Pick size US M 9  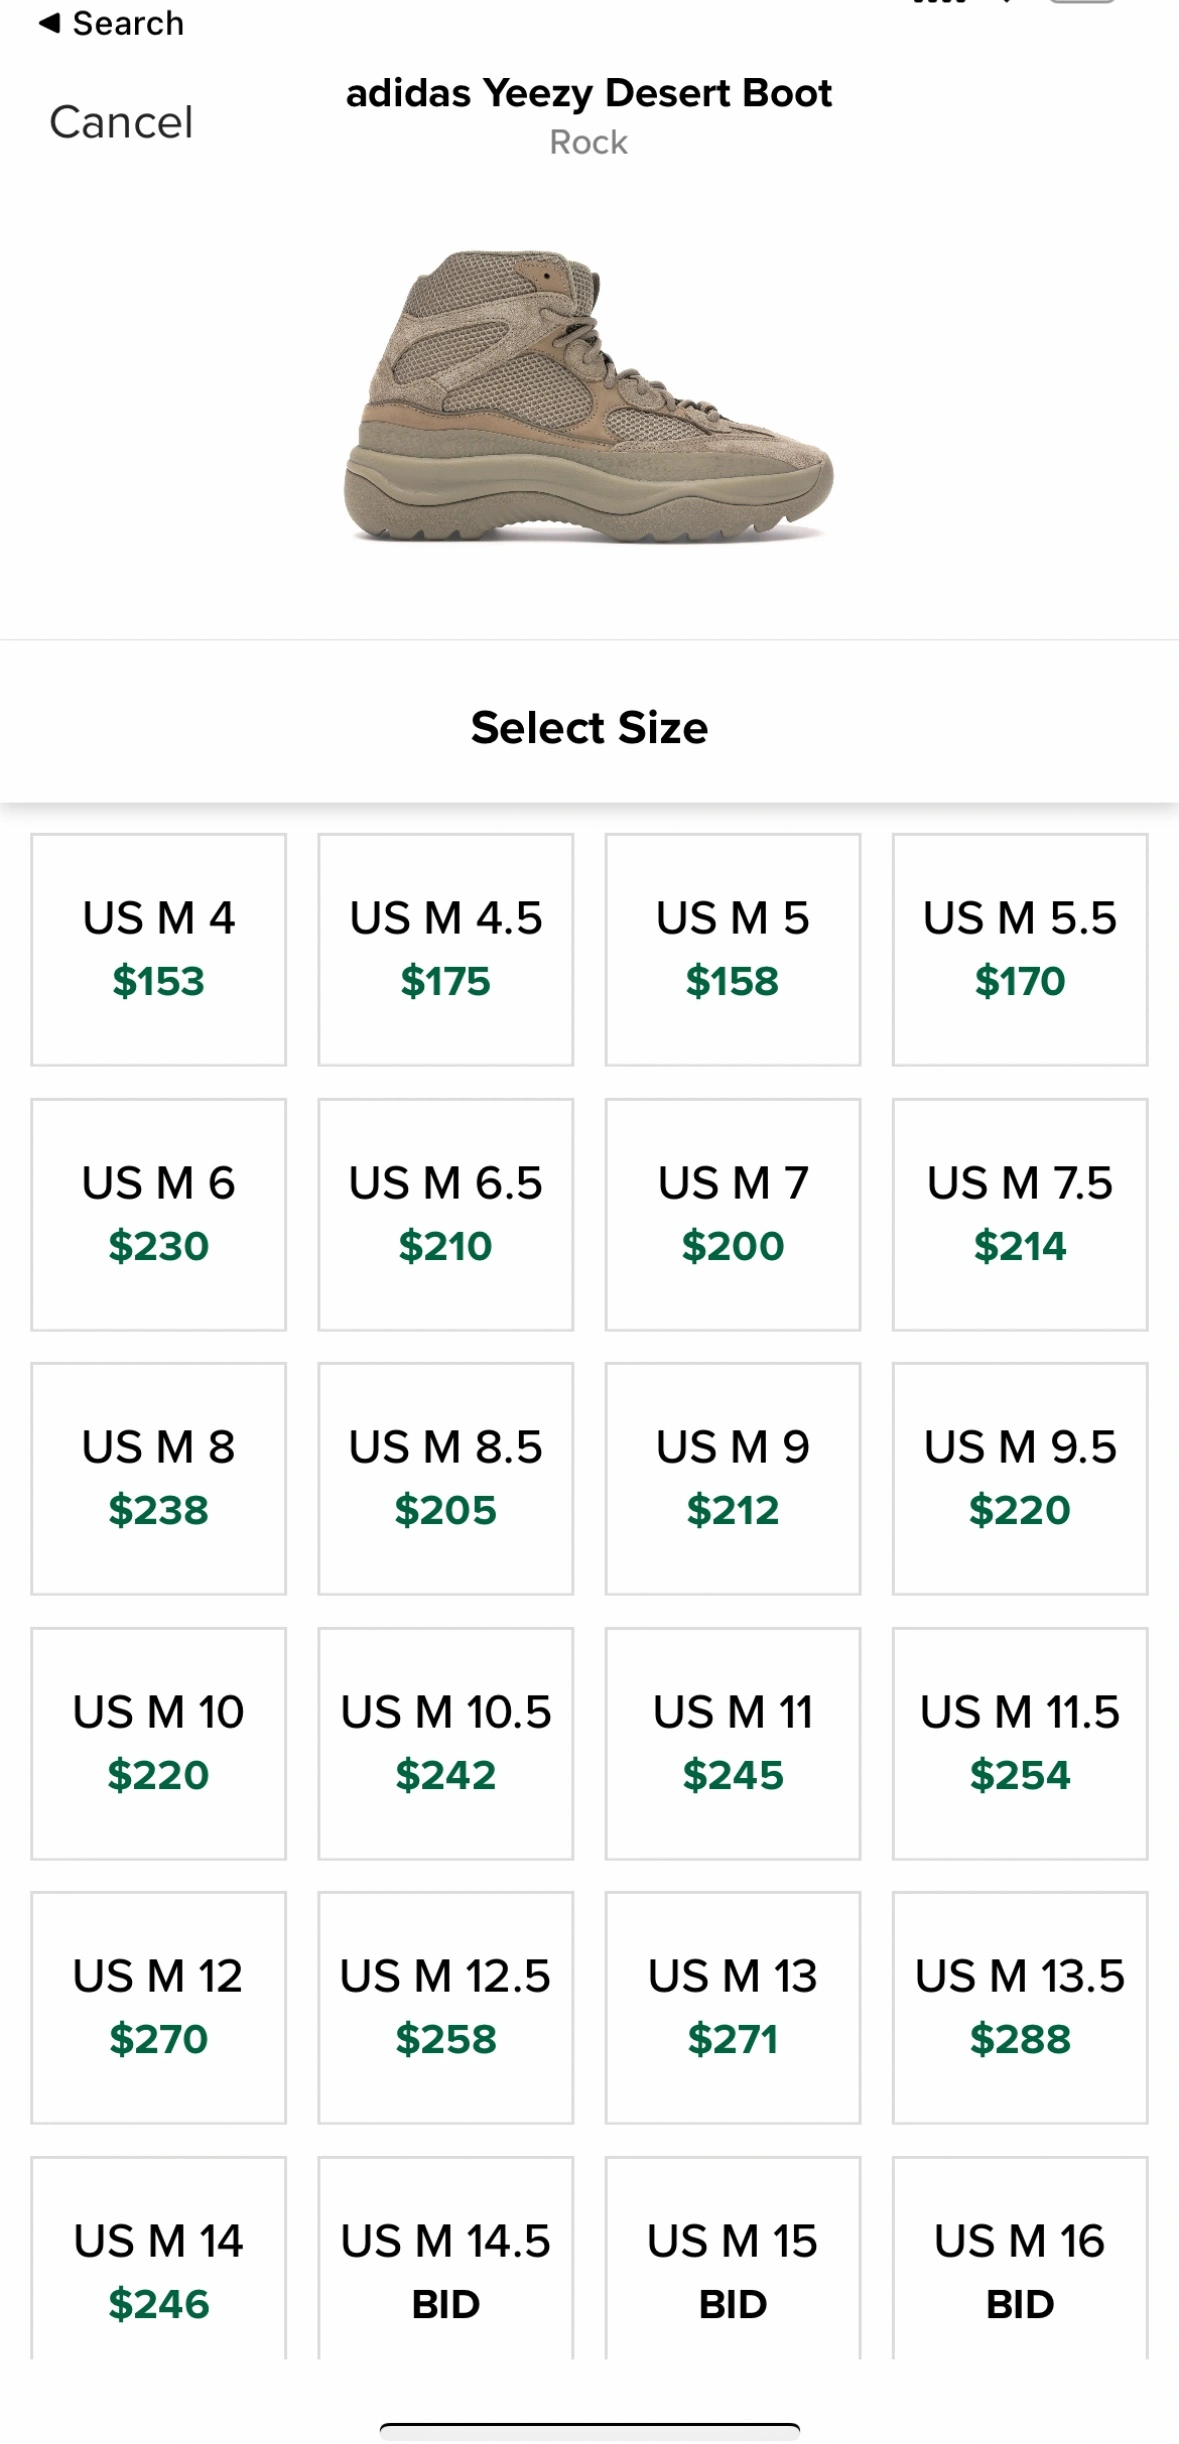733,1478
